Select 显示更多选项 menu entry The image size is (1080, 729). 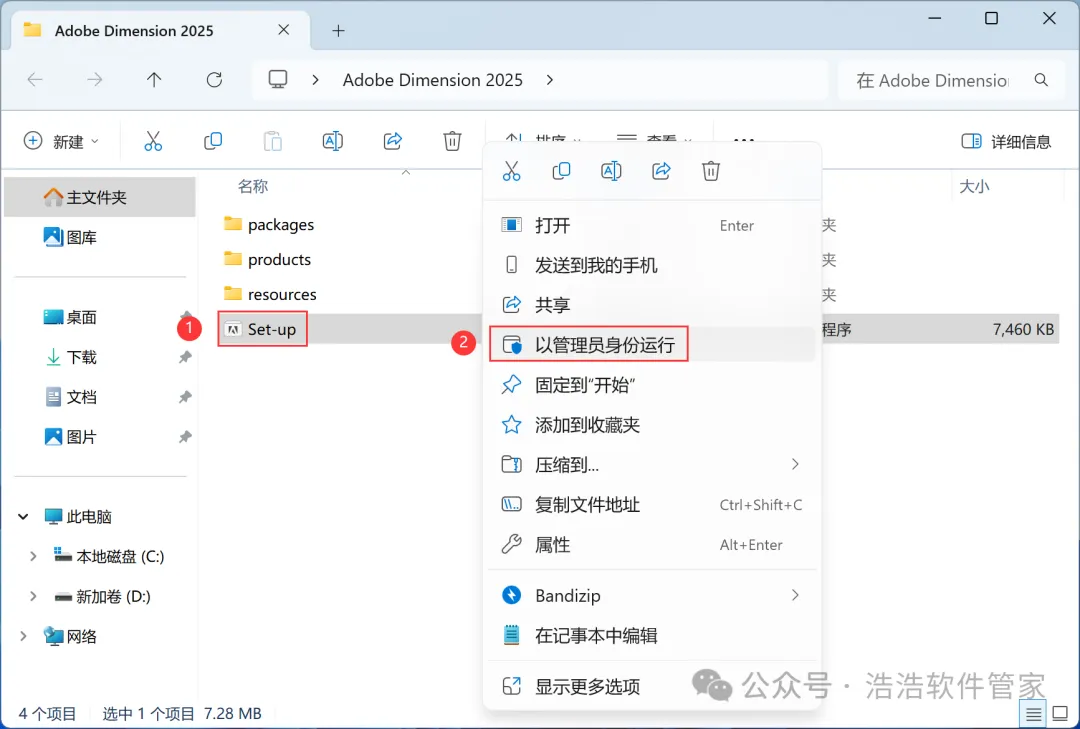[652, 686]
